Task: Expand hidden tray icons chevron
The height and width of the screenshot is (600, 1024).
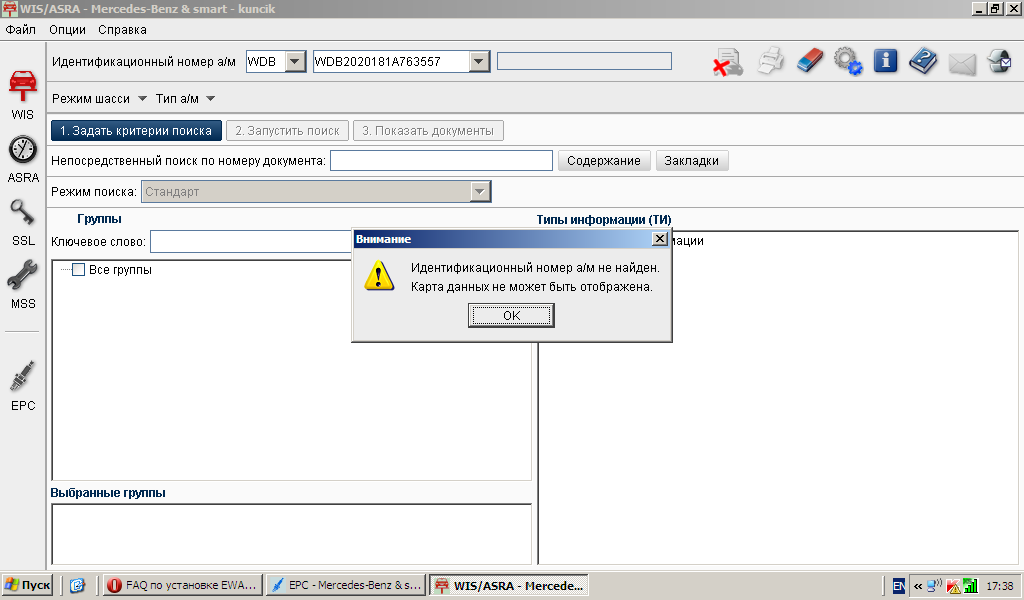Action: [x=918, y=586]
